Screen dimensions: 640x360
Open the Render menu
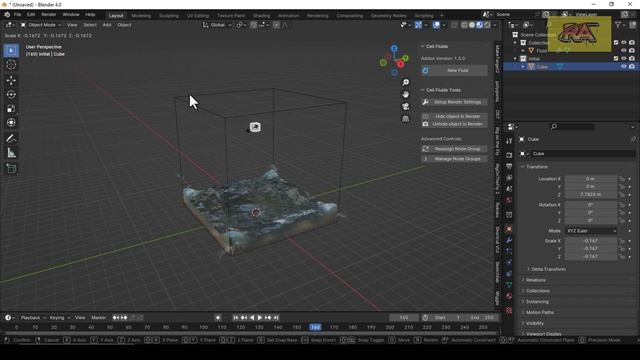click(x=49, y=15)
